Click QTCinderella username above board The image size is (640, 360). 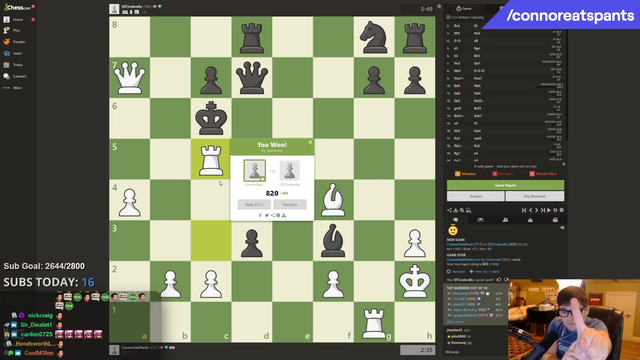[x=131, y=7]
